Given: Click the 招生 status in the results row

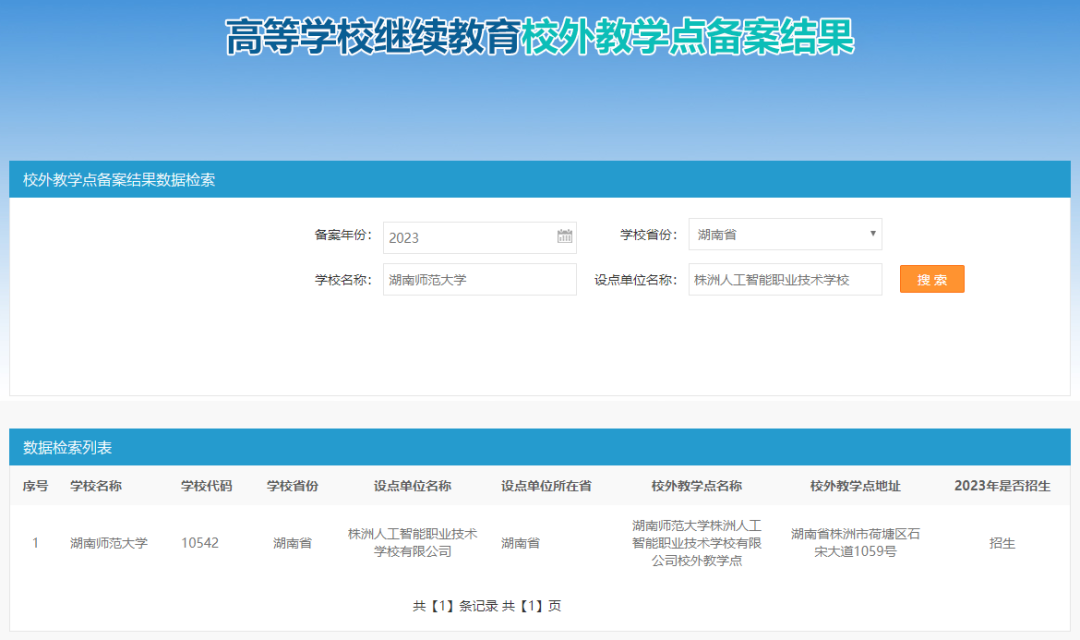Looking at the screenshot, I should coord(1002,543).
